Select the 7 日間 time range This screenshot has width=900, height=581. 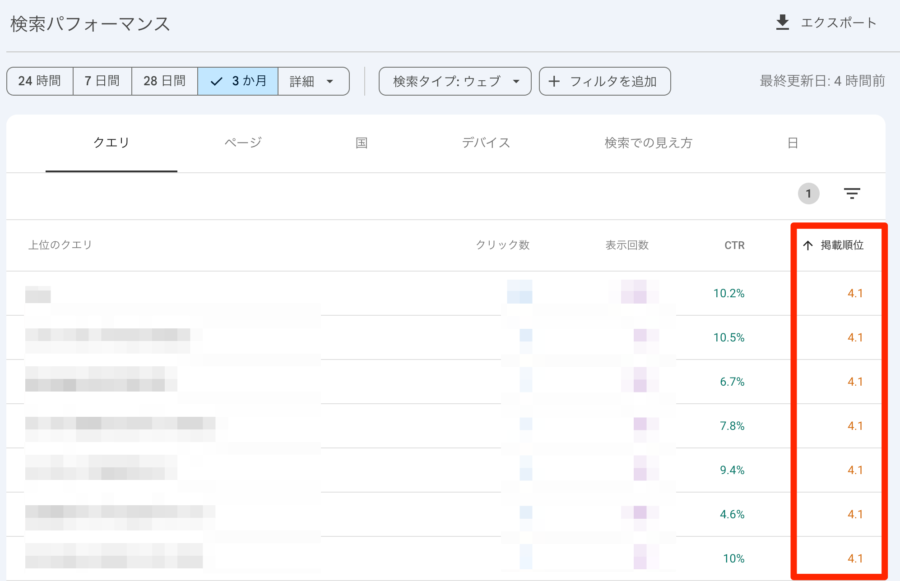(x=103, y=81)
